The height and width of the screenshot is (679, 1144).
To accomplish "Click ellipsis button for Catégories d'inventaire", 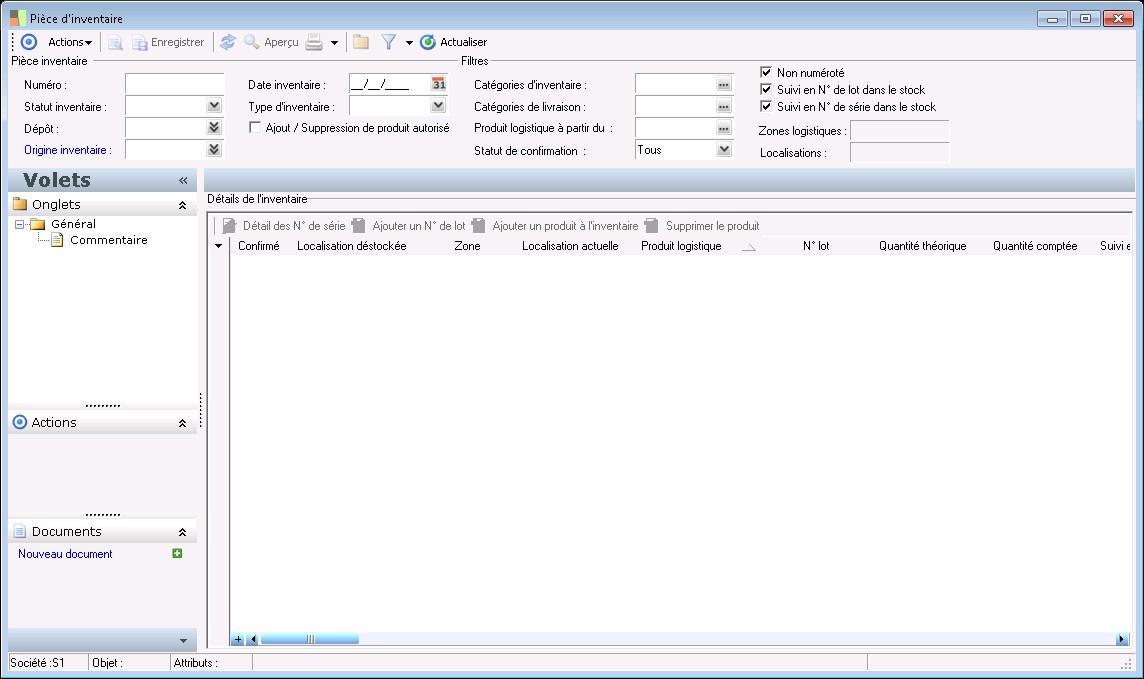I will coord(724,85).
